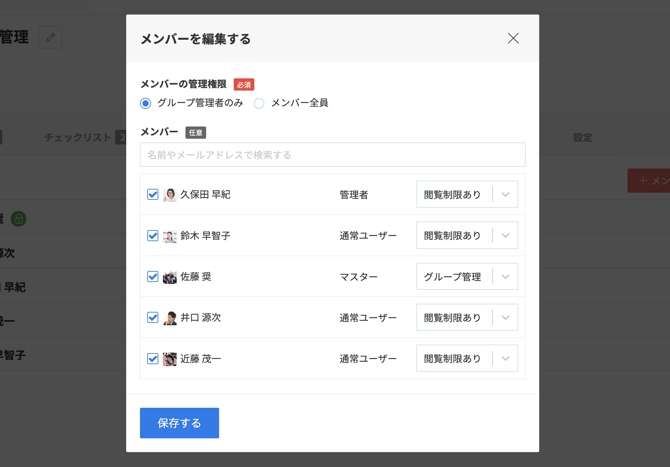The width and height of the screenshot is (670, 467).
Task: Click 必須 badge next to メンバーの管理権限
Action: point(244,85)
